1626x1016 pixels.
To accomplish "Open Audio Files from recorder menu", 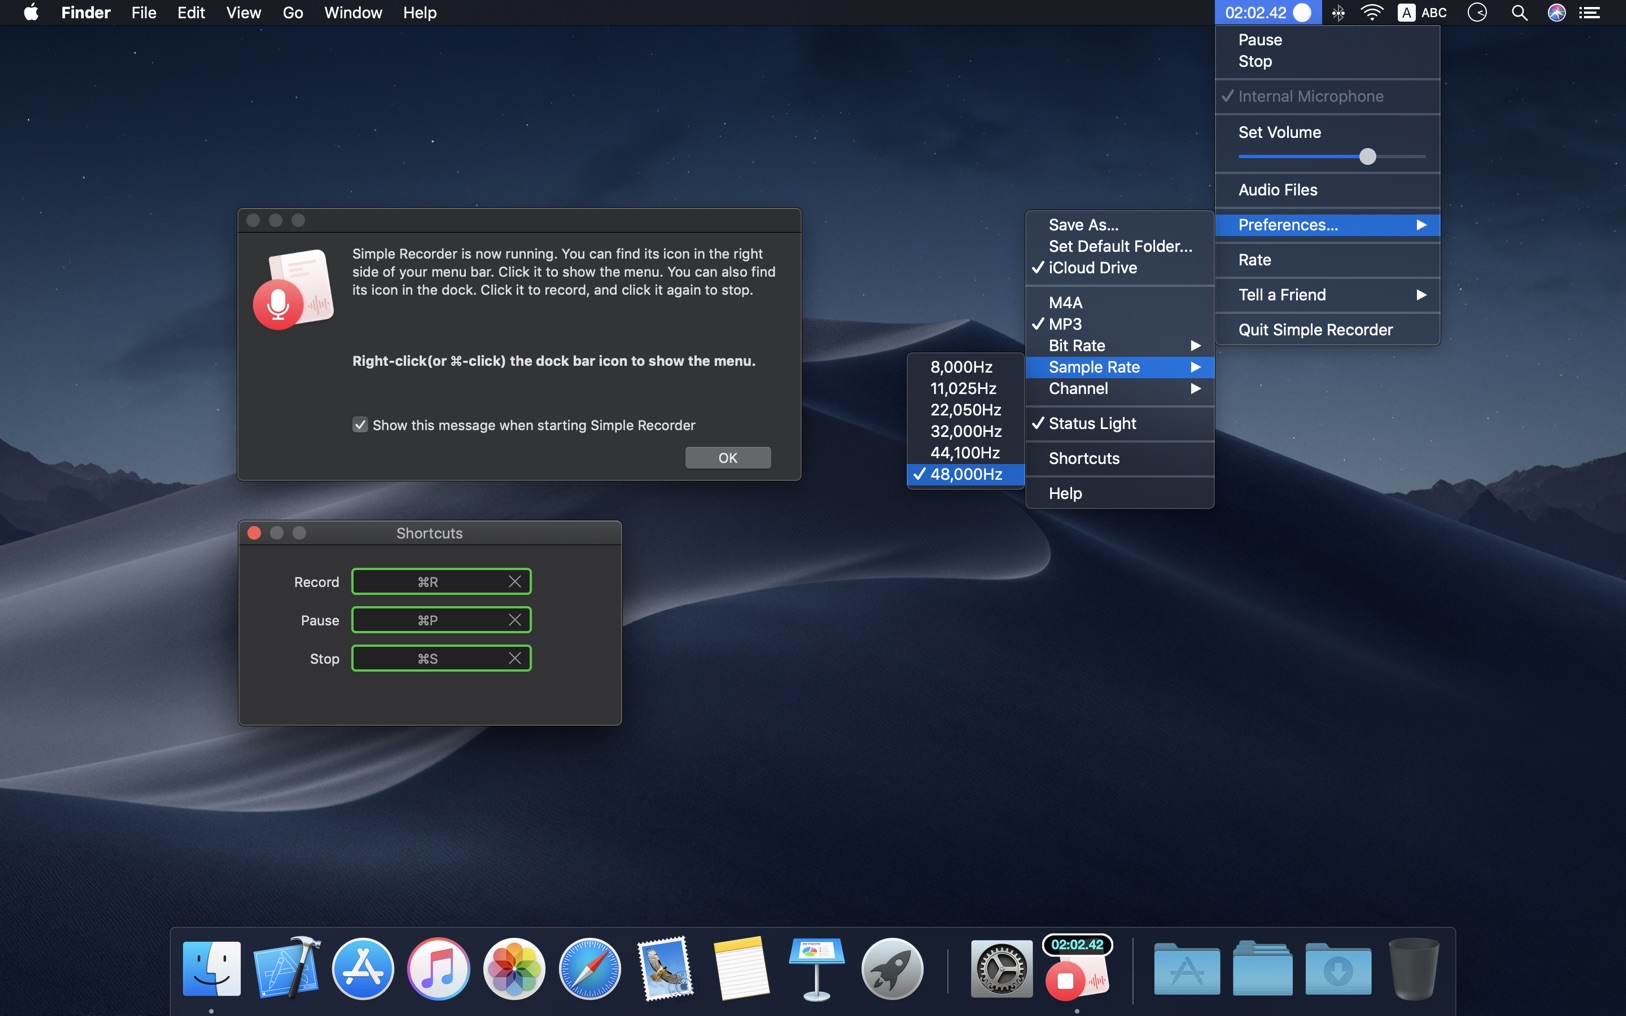I will tap(1277, 190).
